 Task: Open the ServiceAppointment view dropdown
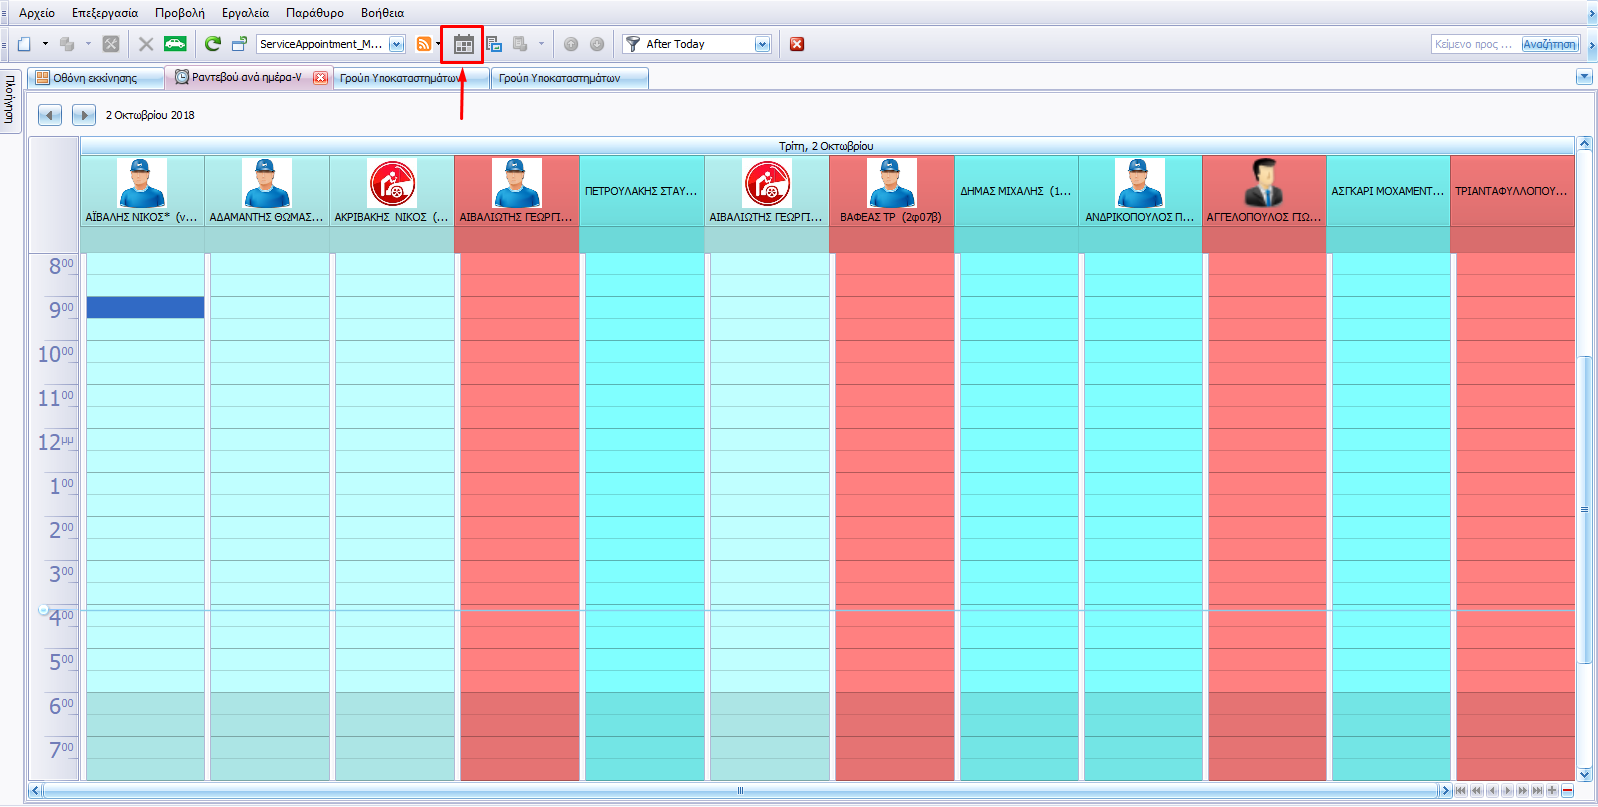[x=397, y=44]
